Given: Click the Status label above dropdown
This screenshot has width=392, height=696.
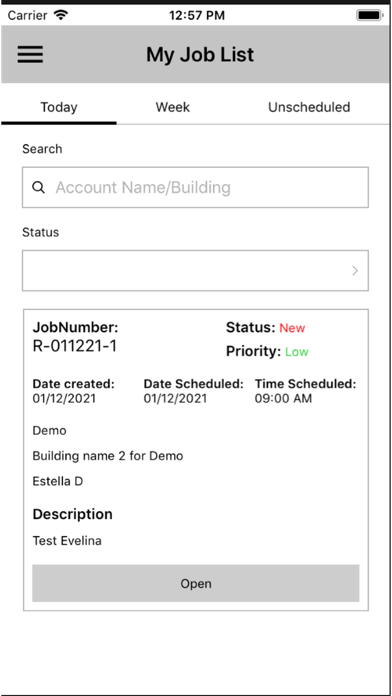Looking at the screenshot, I should click(x=40, y=232).
